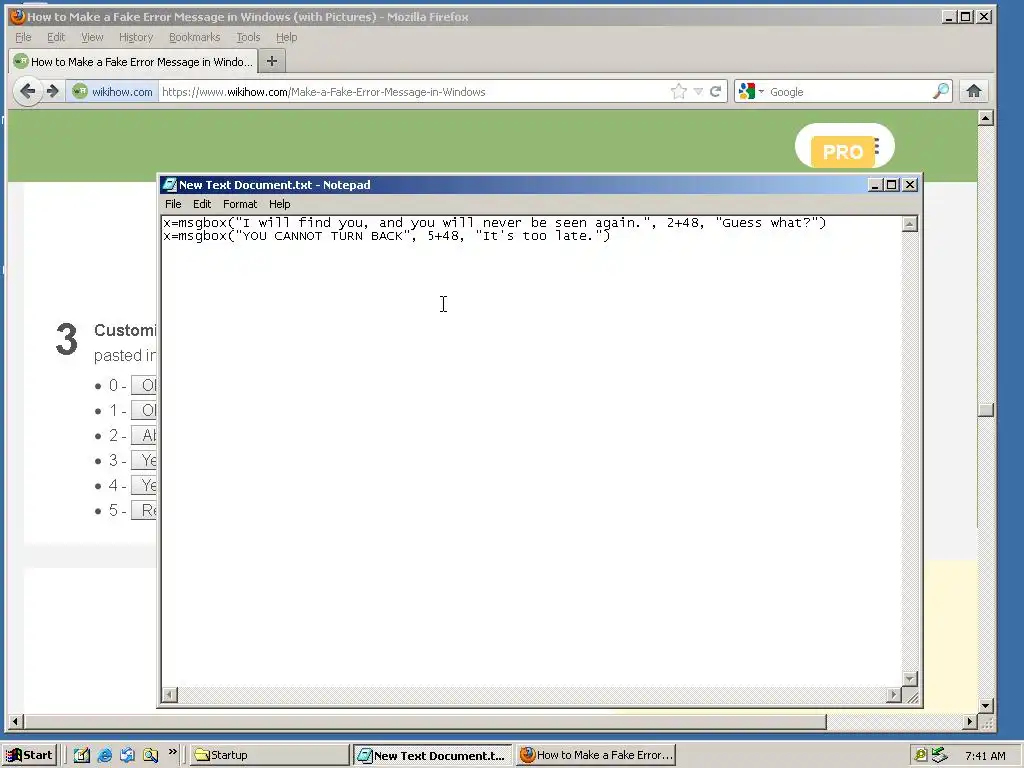This screenshot has width=1024, height=768.
Task: Open the menu dots beside PRO
Action: coord(876,146)
